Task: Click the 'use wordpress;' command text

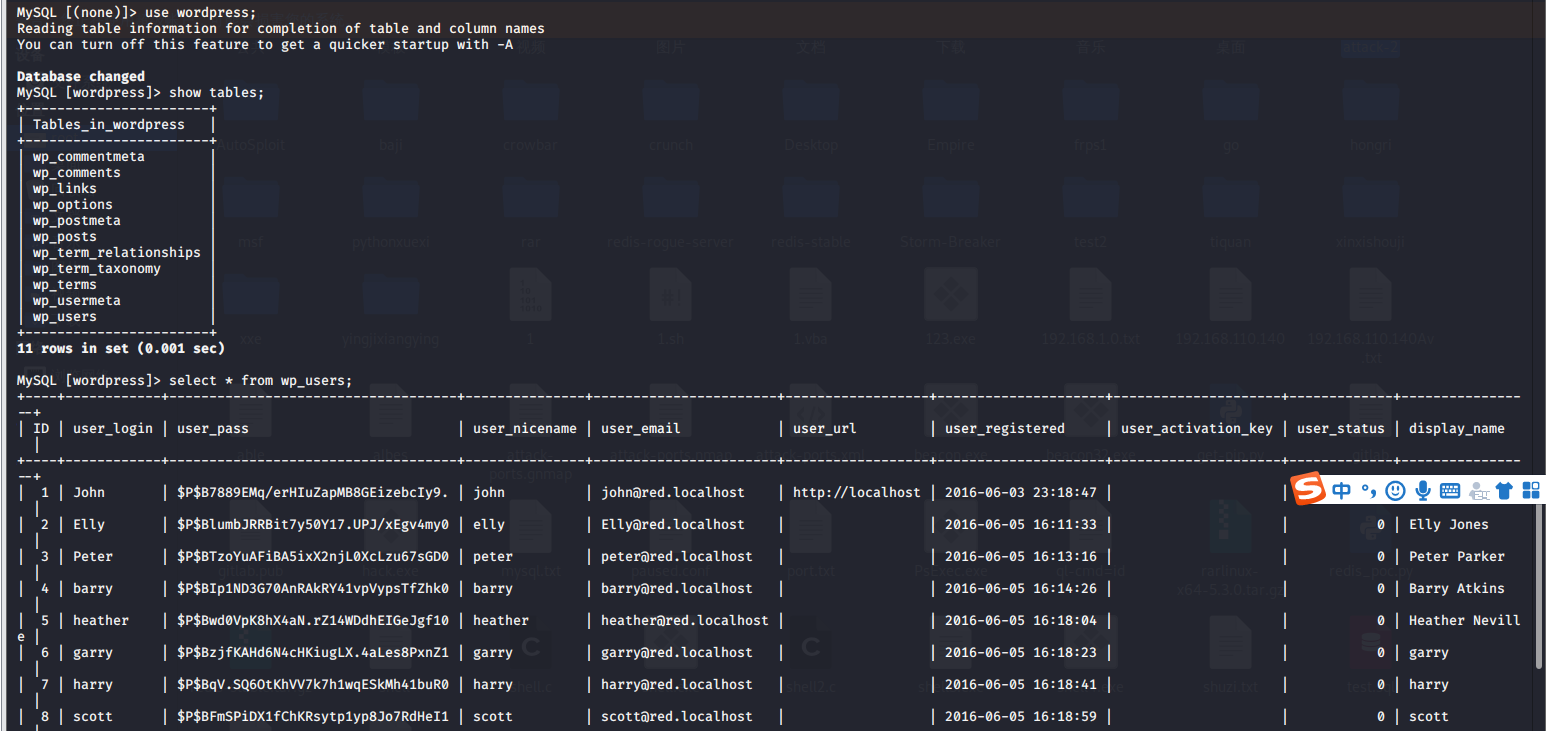Action: (x=201, y=12)
